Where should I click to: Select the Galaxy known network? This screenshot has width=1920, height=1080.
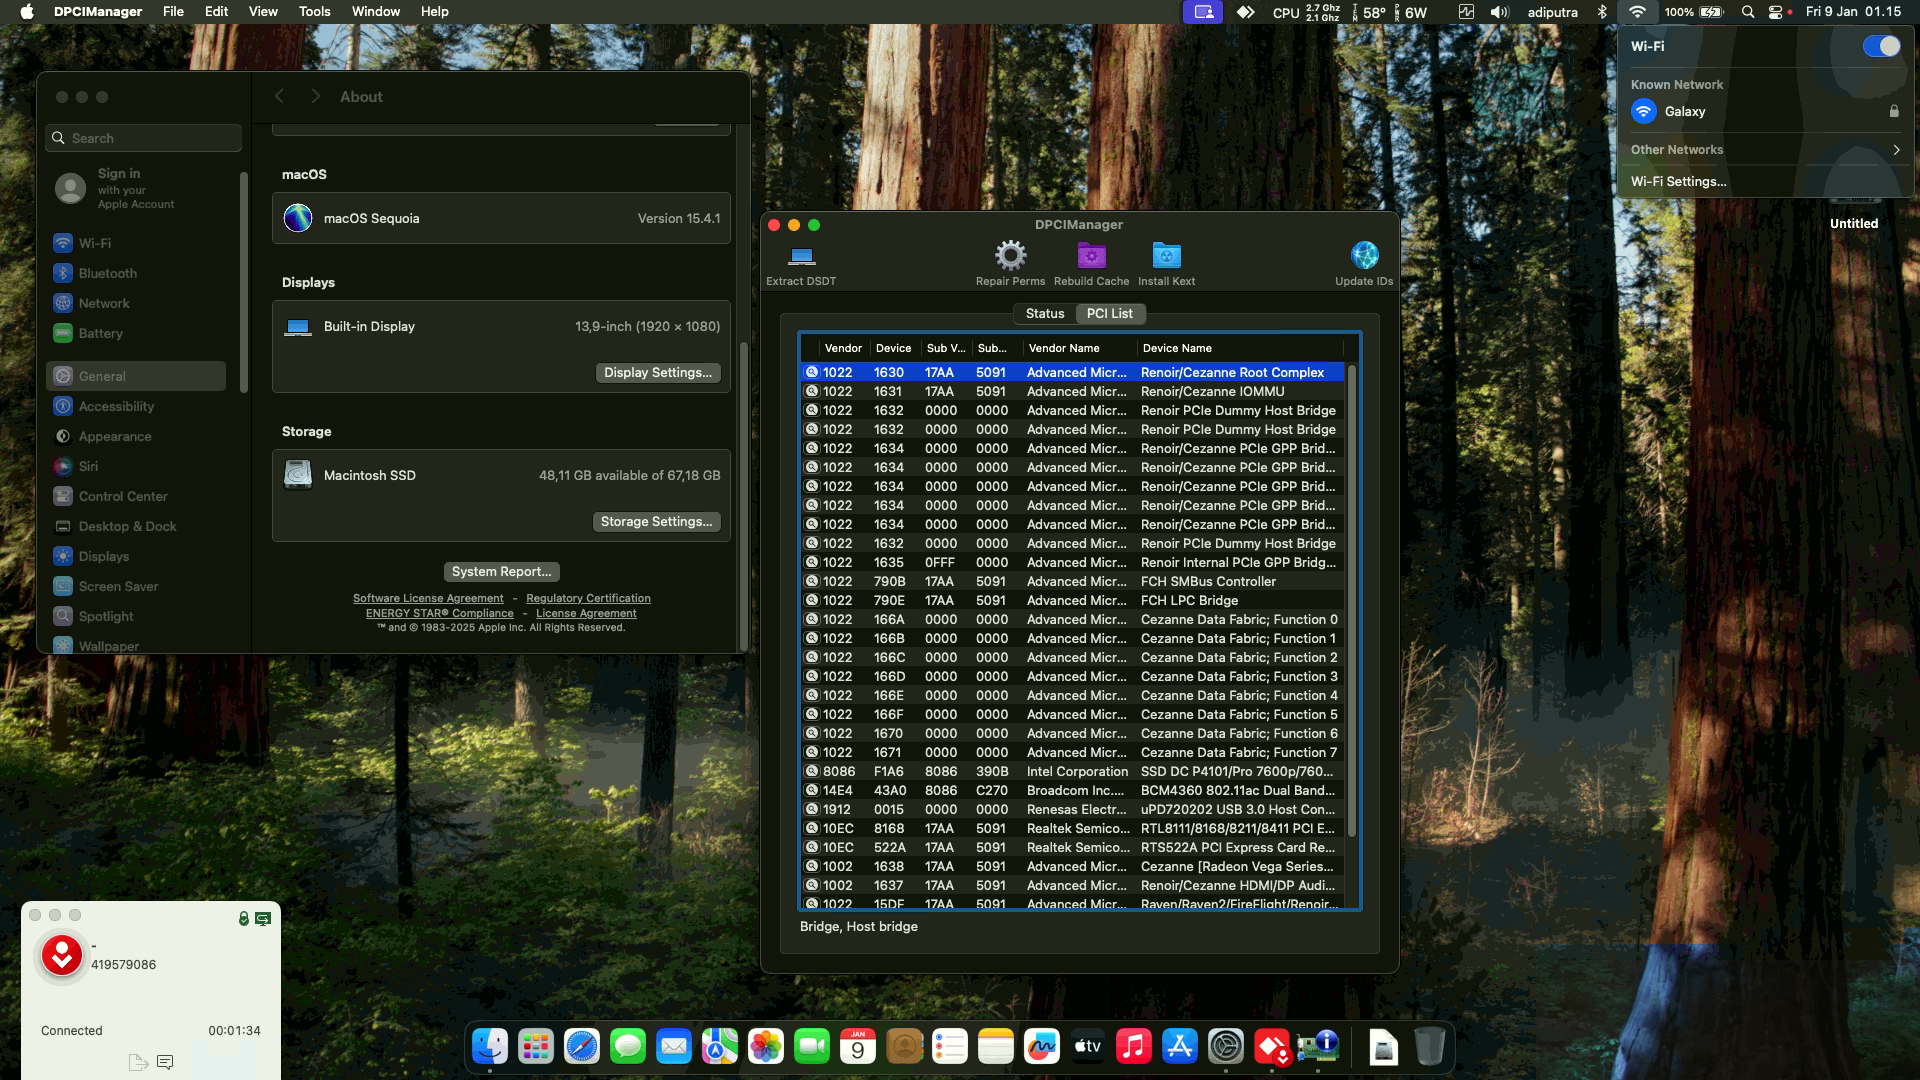1685,112
